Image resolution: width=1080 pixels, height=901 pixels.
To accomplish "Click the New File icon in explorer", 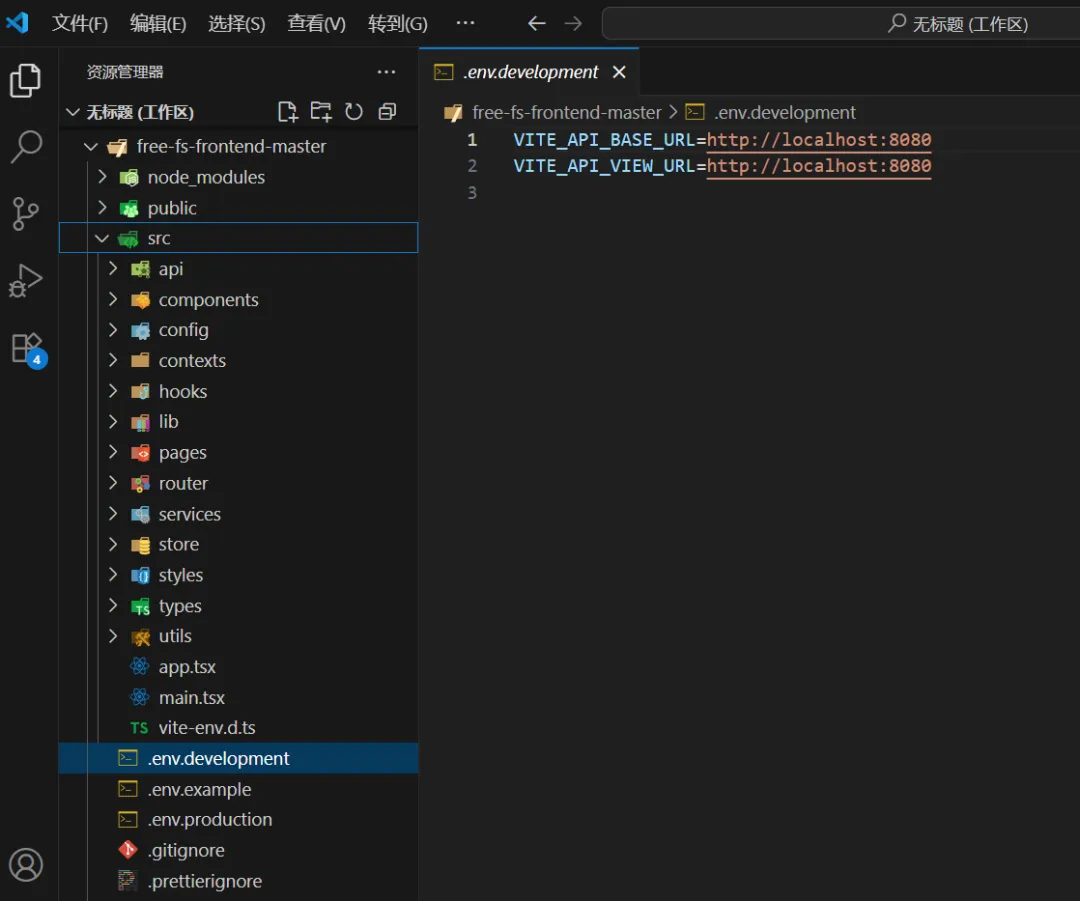I will pyautogui.click(x=288, y=112).
